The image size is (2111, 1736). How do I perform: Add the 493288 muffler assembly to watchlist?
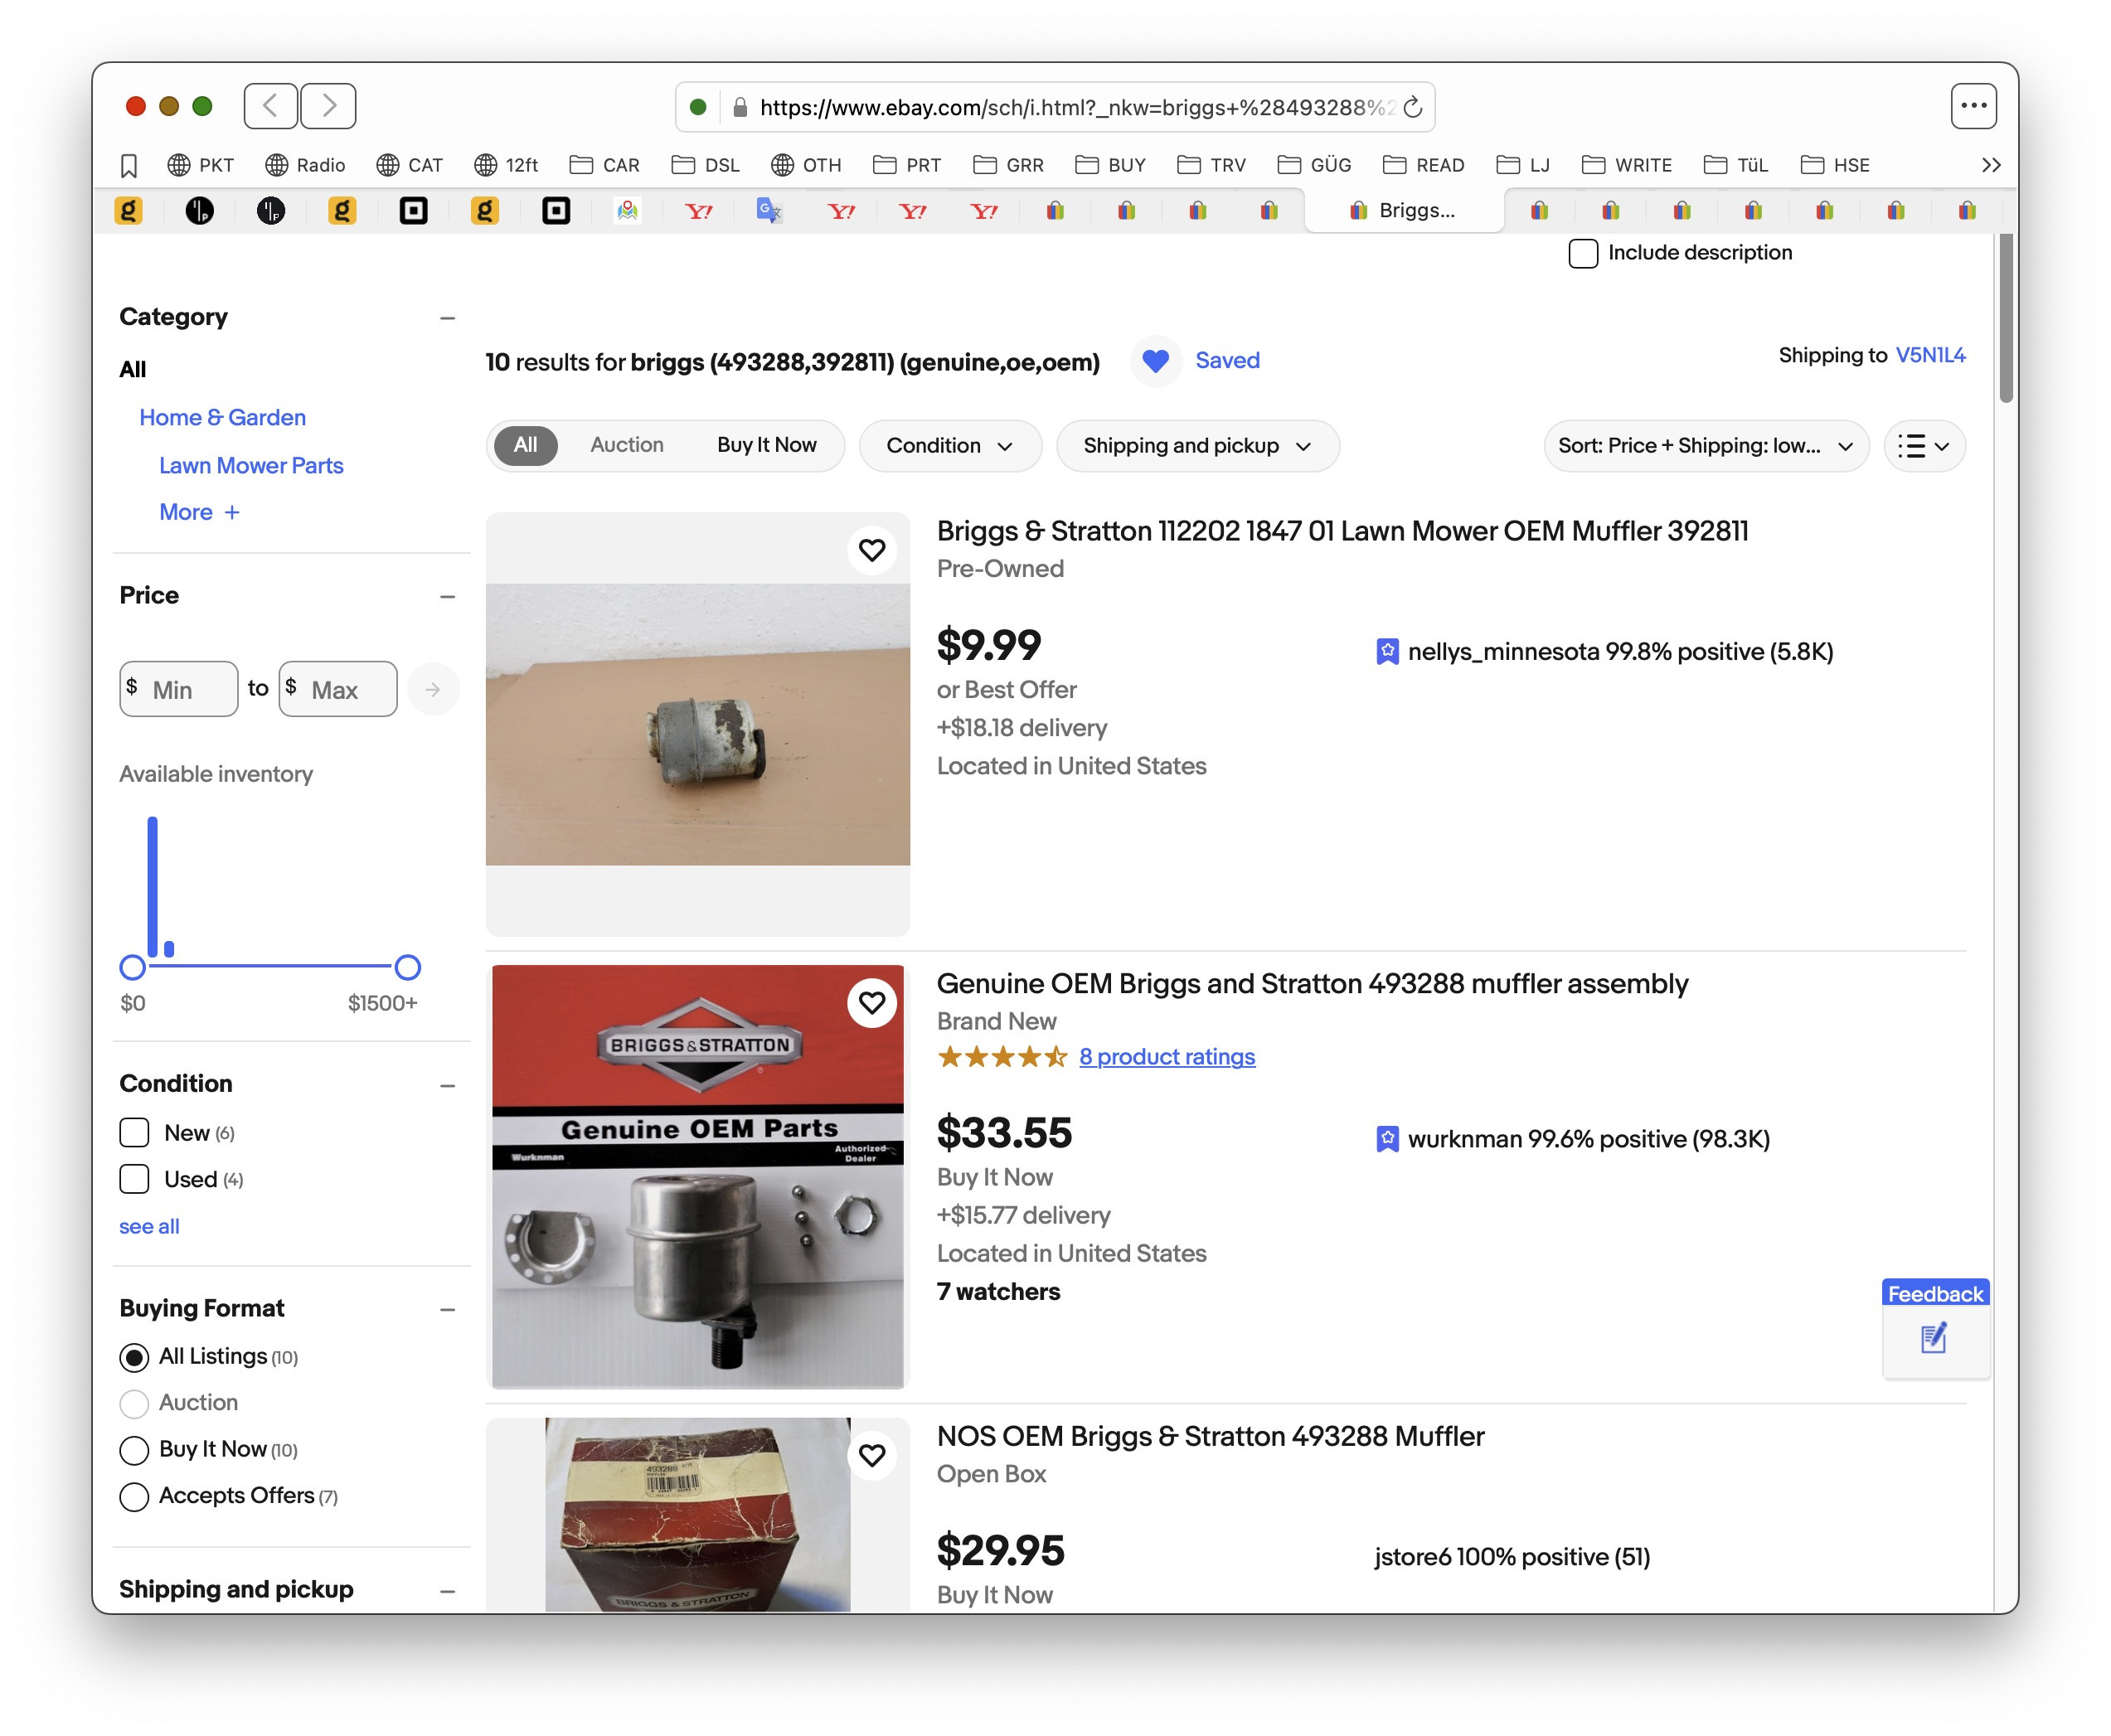click(x=871, y=1002)
